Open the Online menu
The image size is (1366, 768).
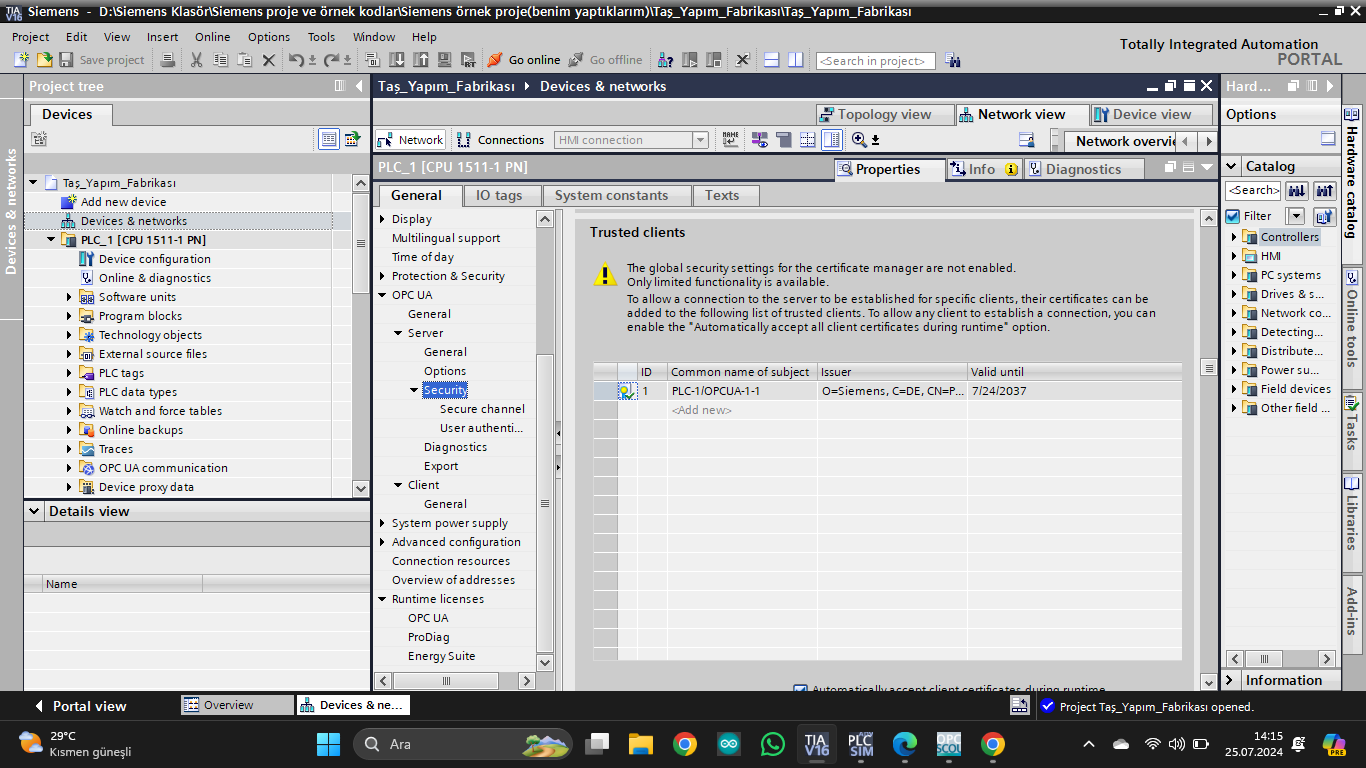point(212,37)
